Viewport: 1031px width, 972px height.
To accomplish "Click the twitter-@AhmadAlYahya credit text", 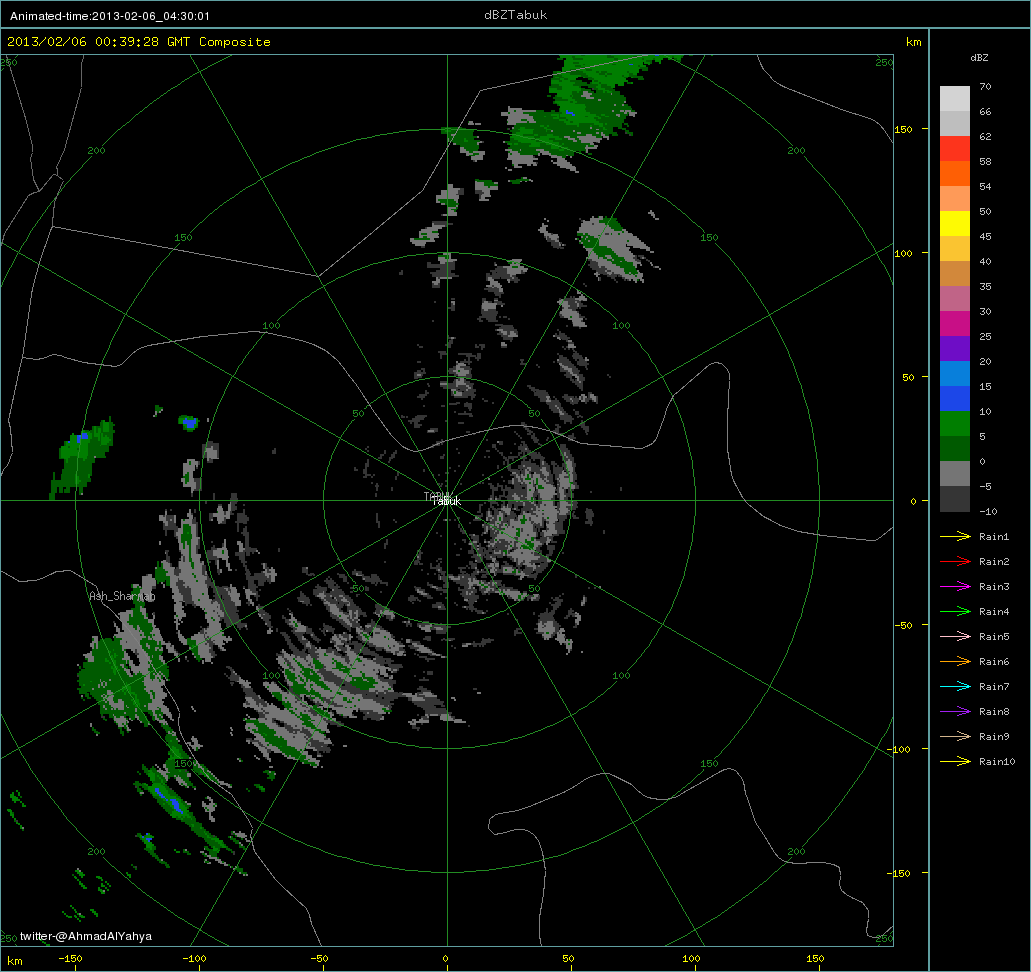I will tap(85, 936).
